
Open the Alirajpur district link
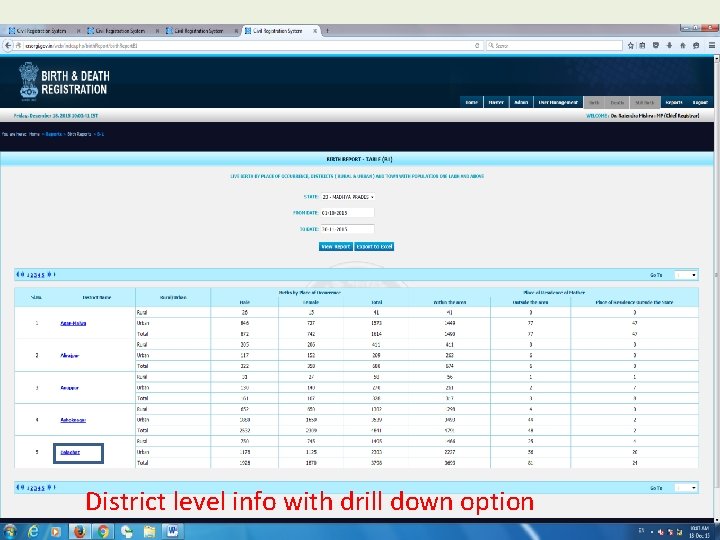pos(69,355)
